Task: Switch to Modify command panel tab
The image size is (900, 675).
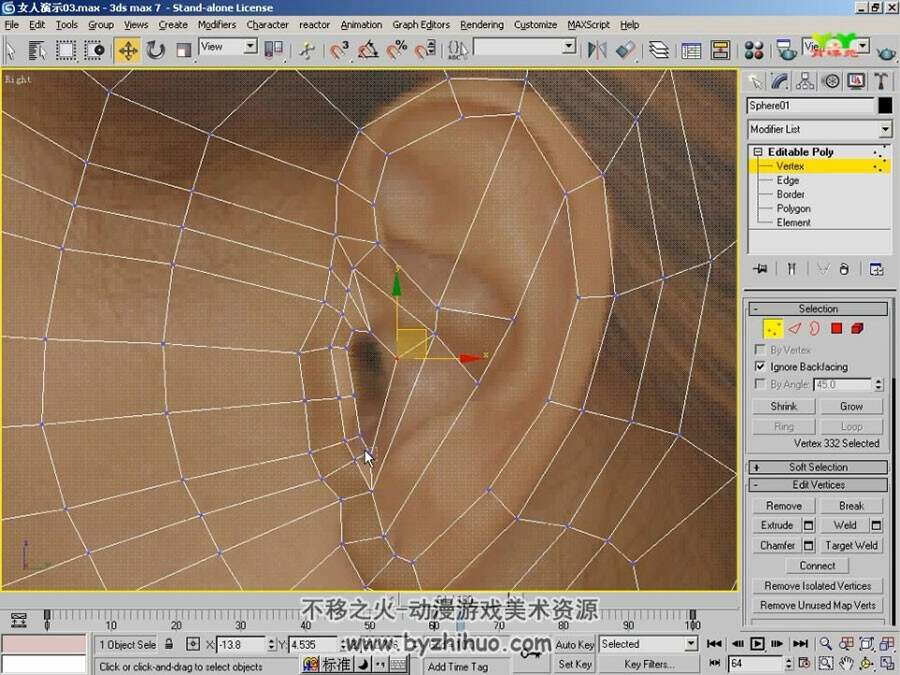Action: 780,82
